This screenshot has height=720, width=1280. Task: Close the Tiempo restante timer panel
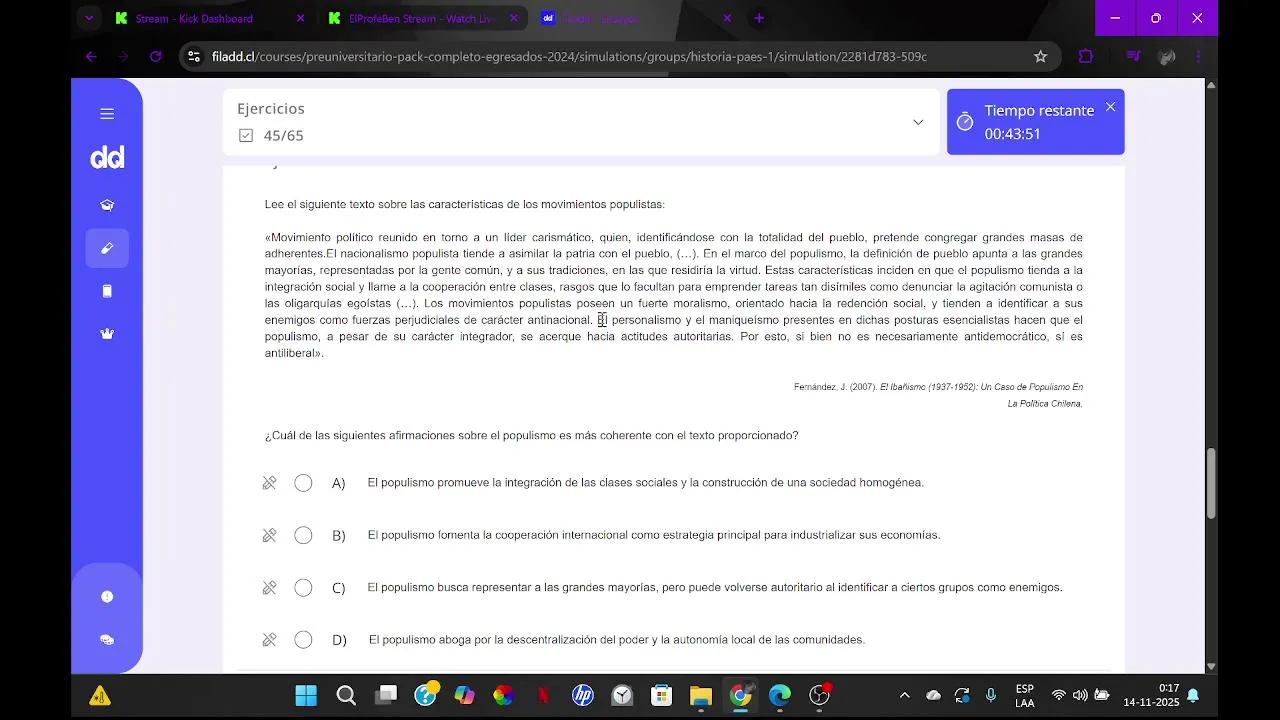point(1110,107)
